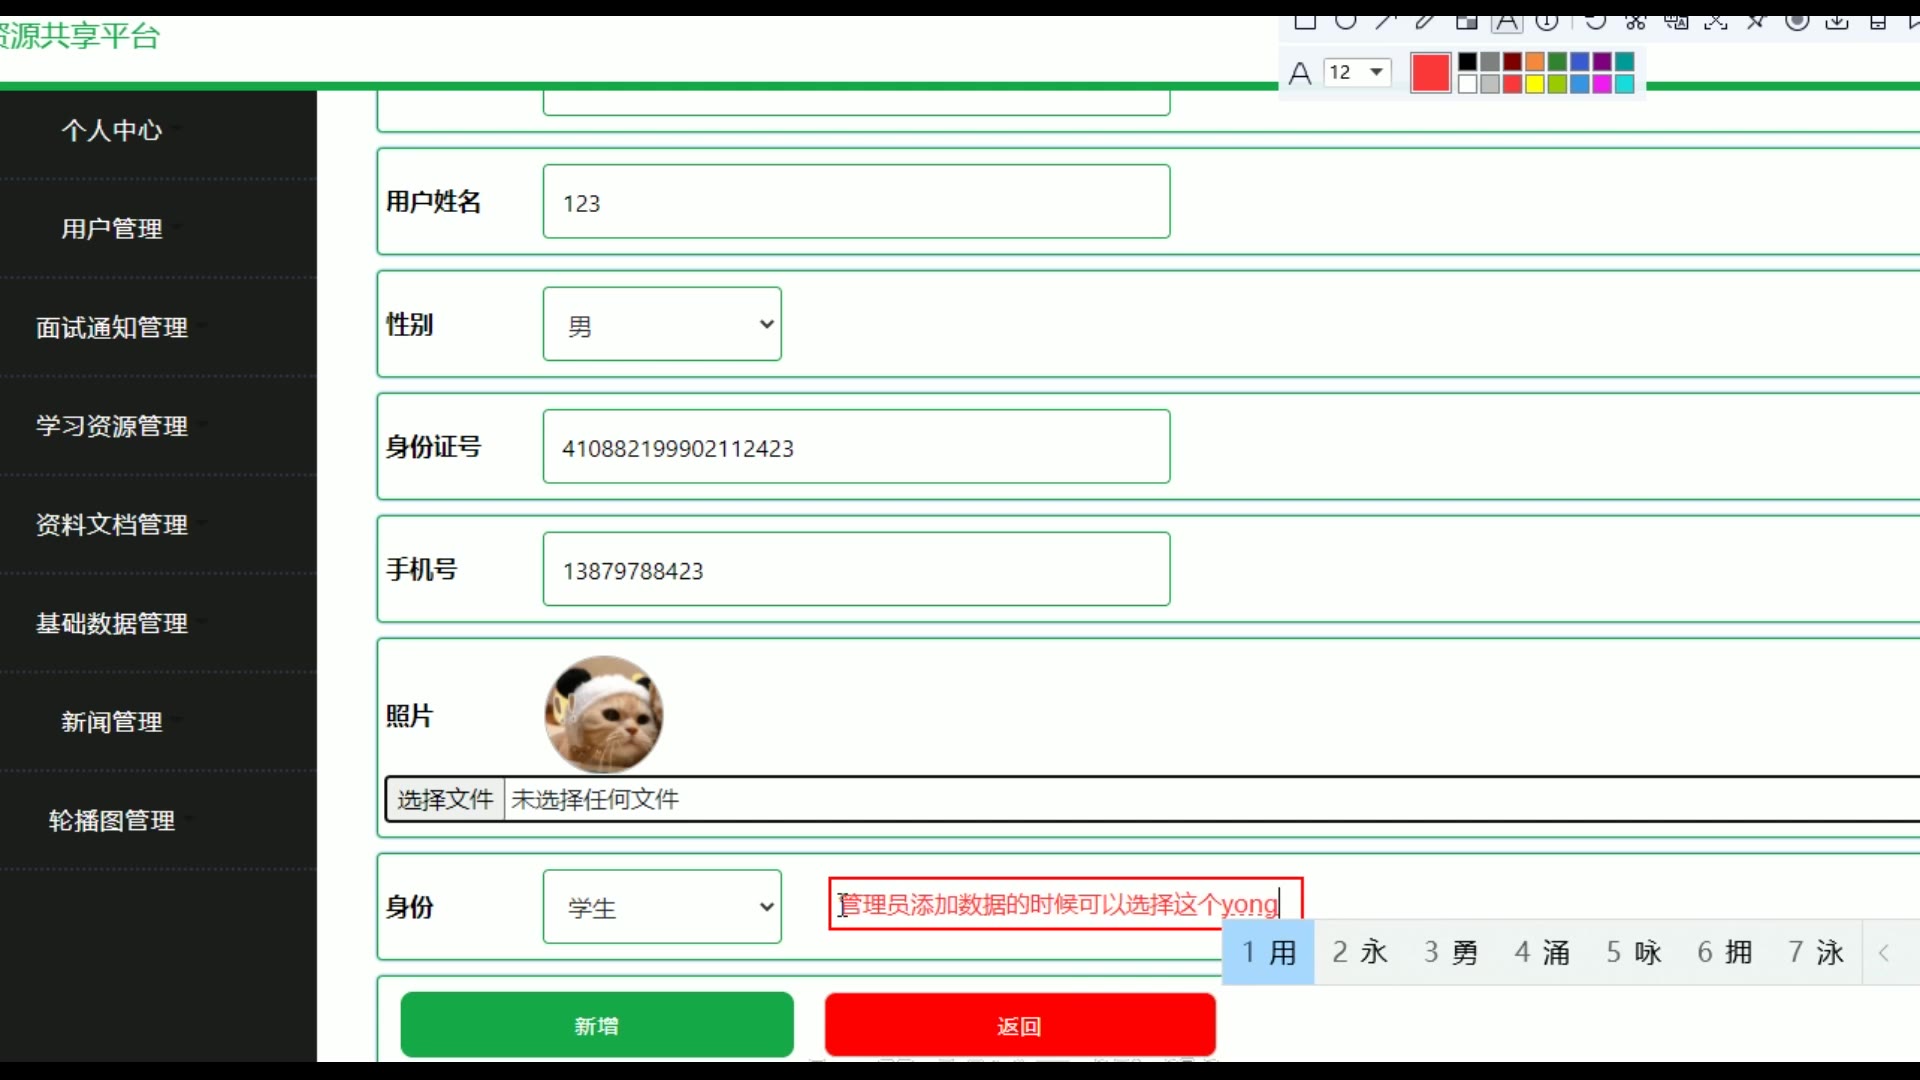Click the font letter A icon
1920x1080 pixels.
(1300, 73)
